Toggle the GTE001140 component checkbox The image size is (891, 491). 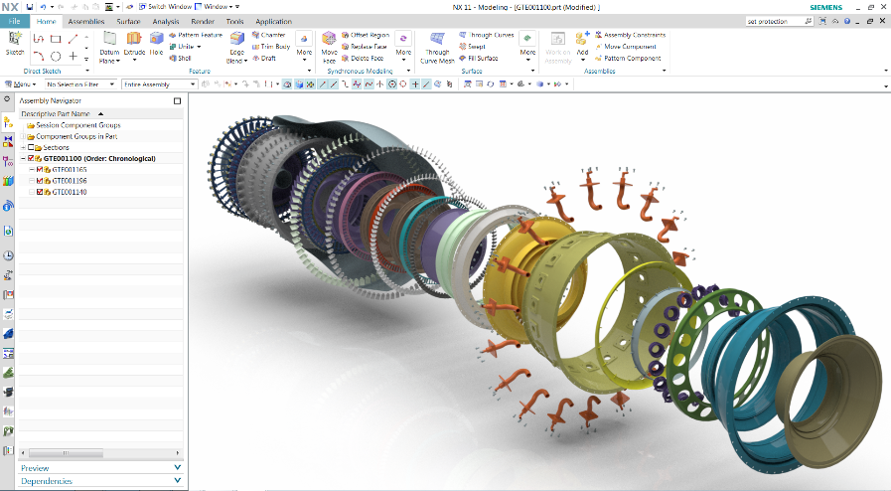coord(40,192)
